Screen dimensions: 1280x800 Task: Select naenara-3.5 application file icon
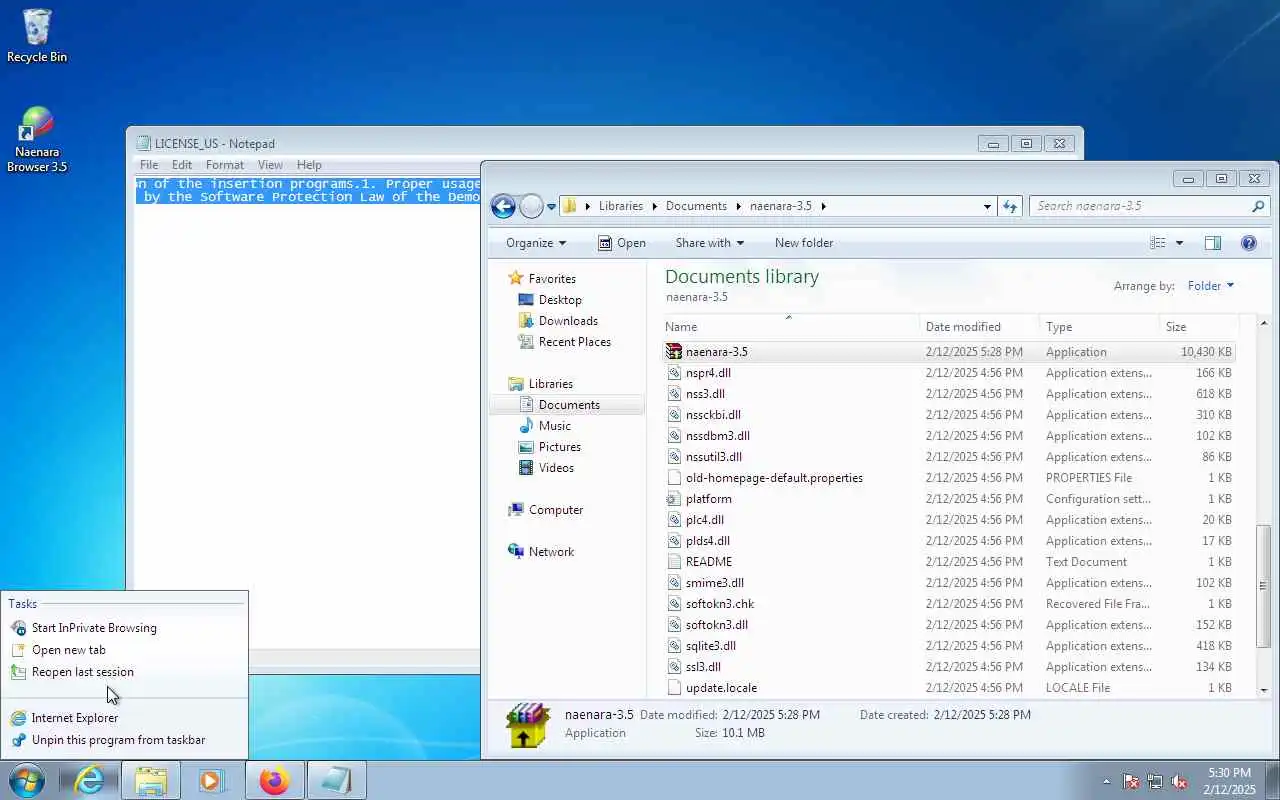[x=674, y=352]
